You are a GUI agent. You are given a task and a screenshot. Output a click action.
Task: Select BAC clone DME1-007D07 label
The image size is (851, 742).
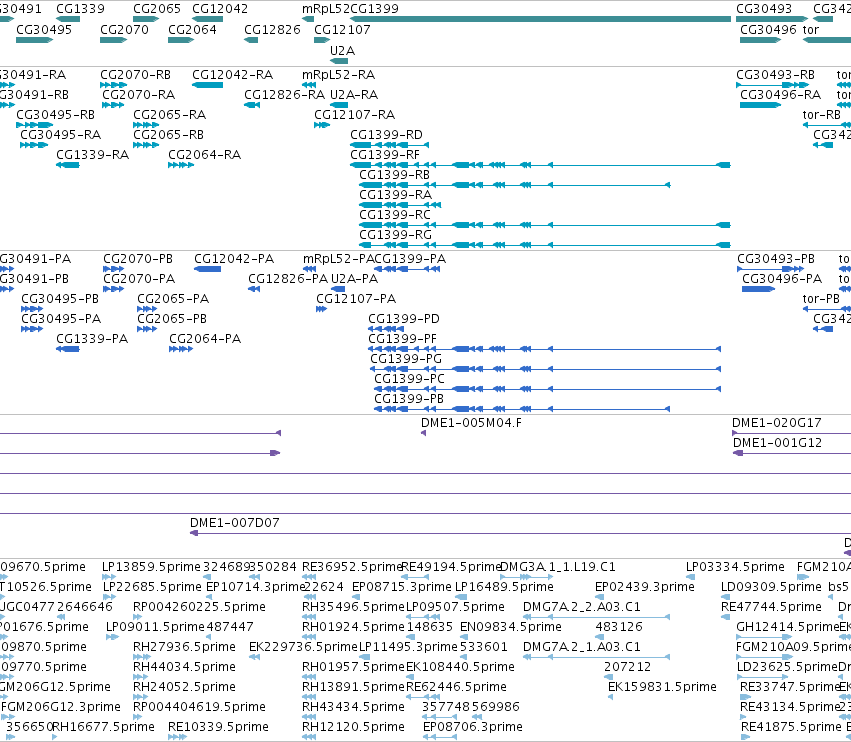234,523
